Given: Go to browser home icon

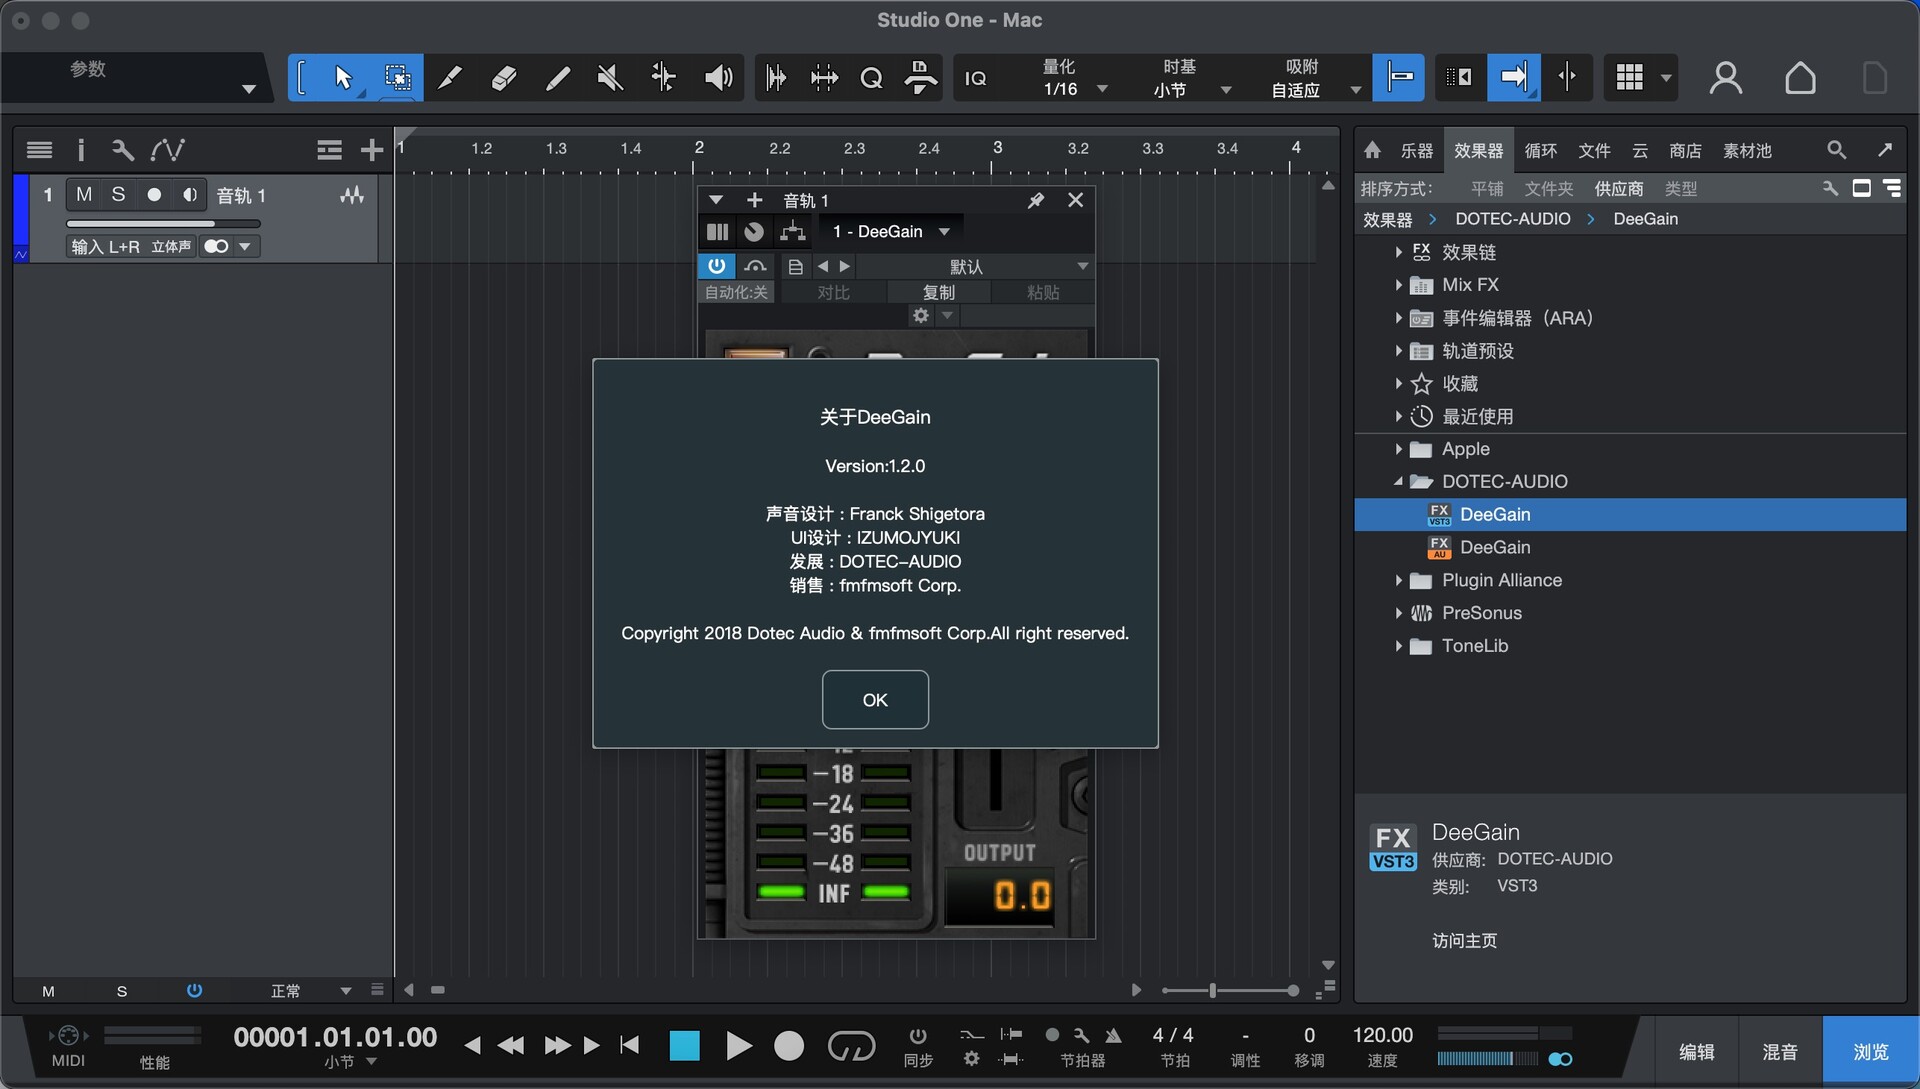Looking at the screenshot, I should coord(1372,150).
